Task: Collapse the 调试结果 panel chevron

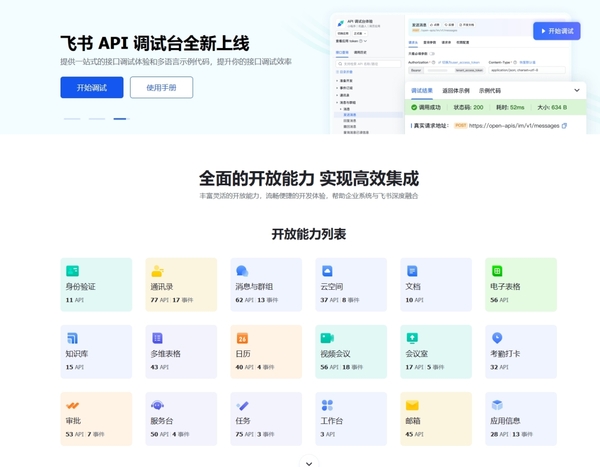Action: (x=578, y=90)
